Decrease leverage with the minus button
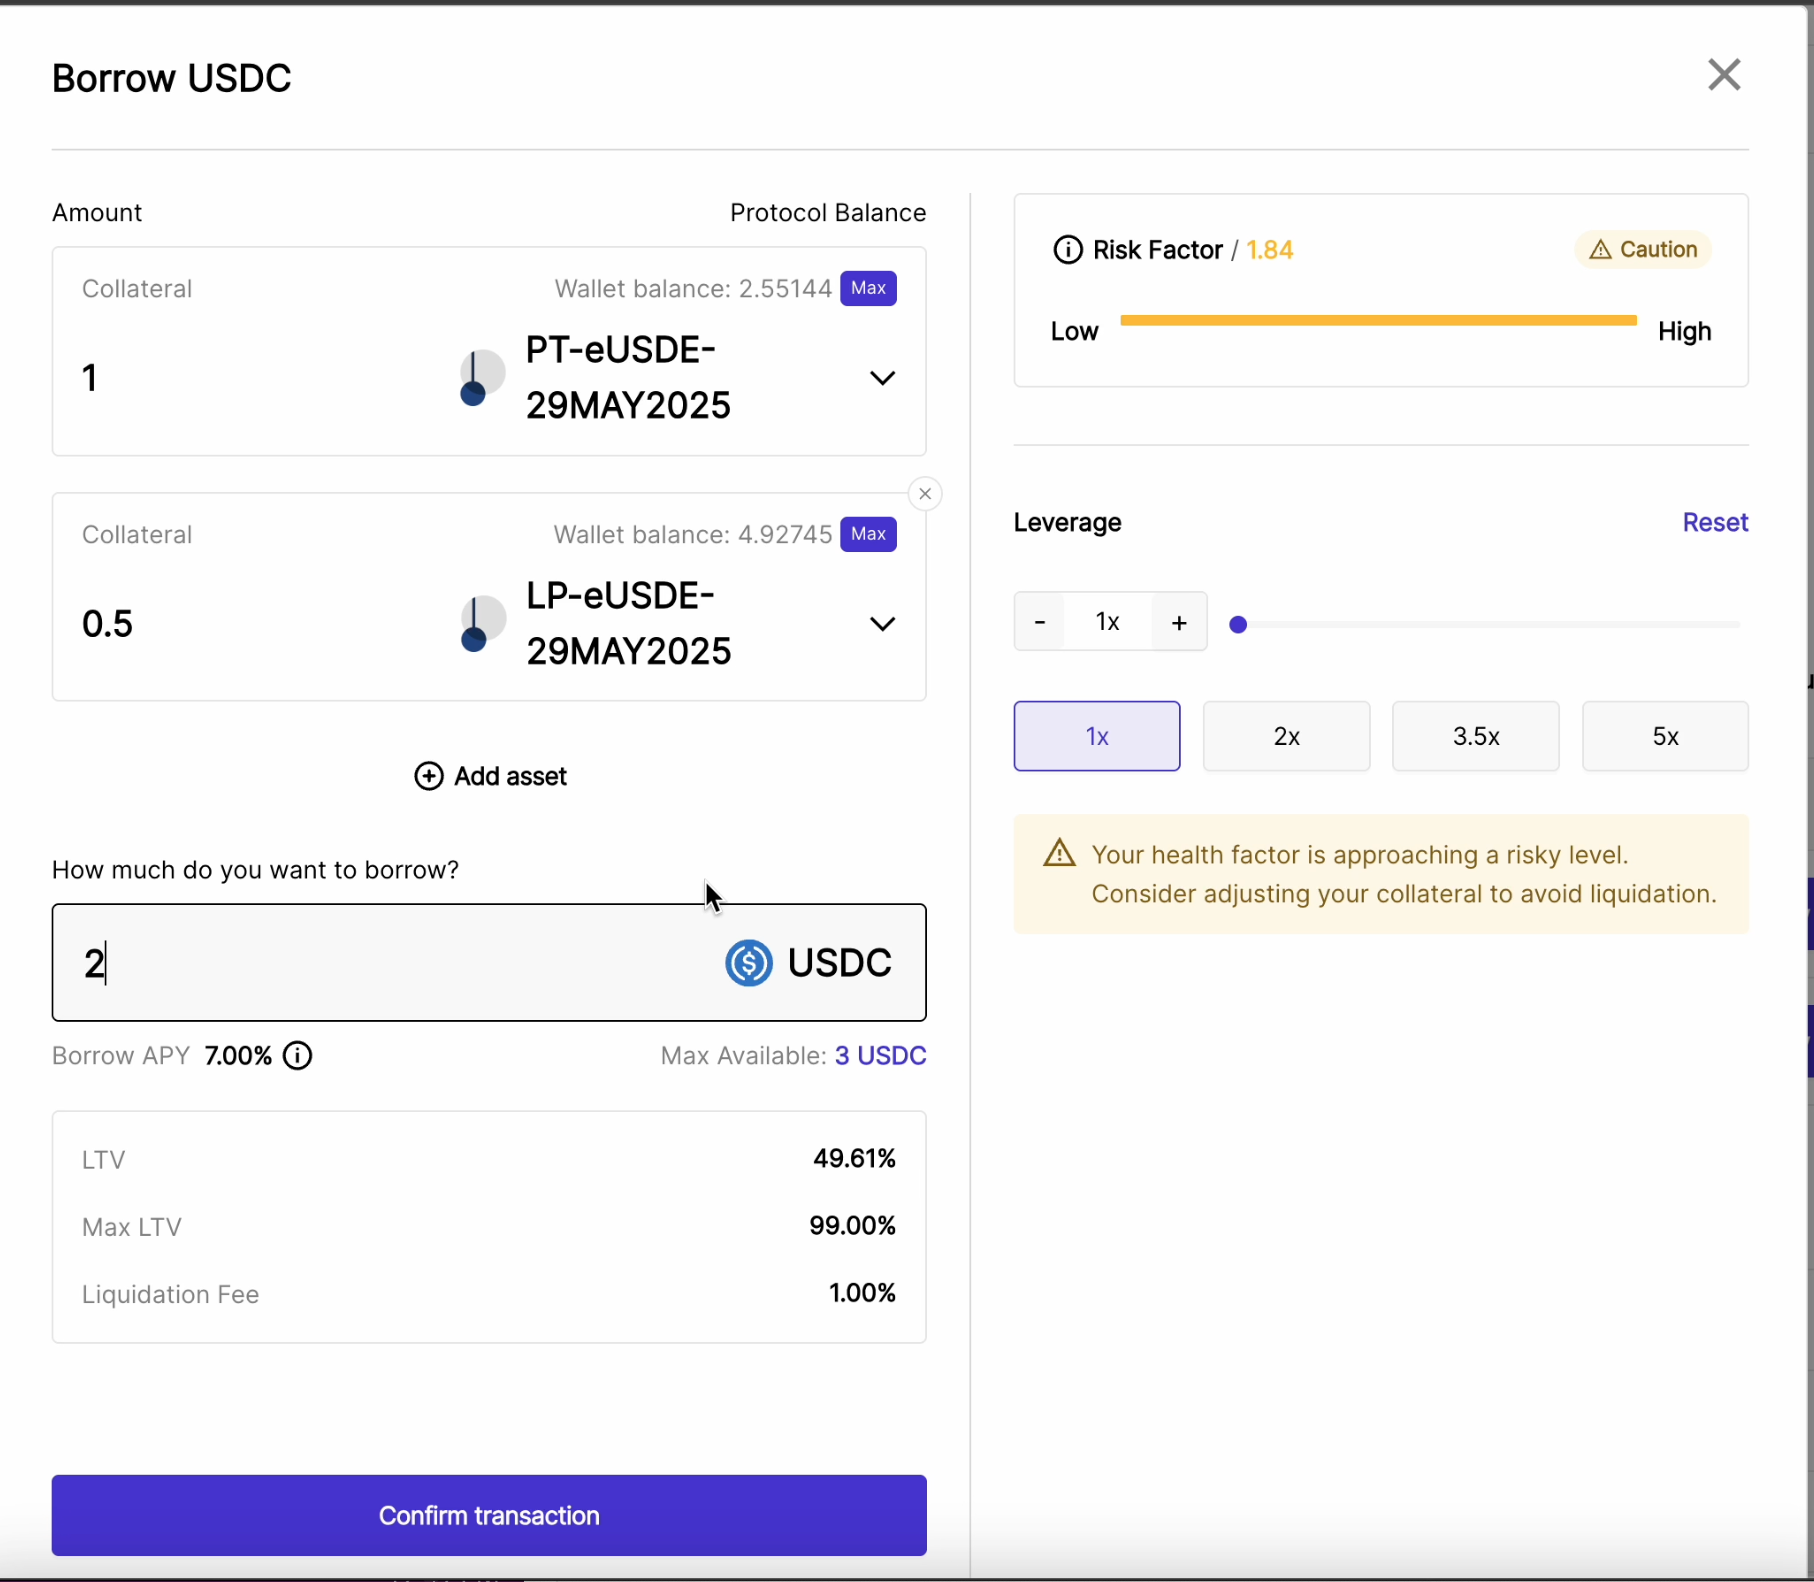This screenshot has width=1814, height=1582. click(x=1040, y=623)
